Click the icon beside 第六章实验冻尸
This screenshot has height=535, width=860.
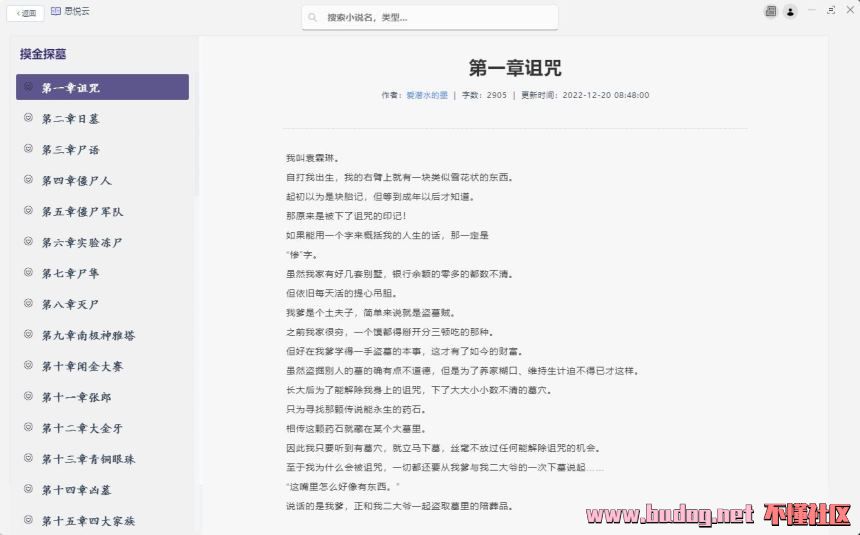[x=29, y=241]
